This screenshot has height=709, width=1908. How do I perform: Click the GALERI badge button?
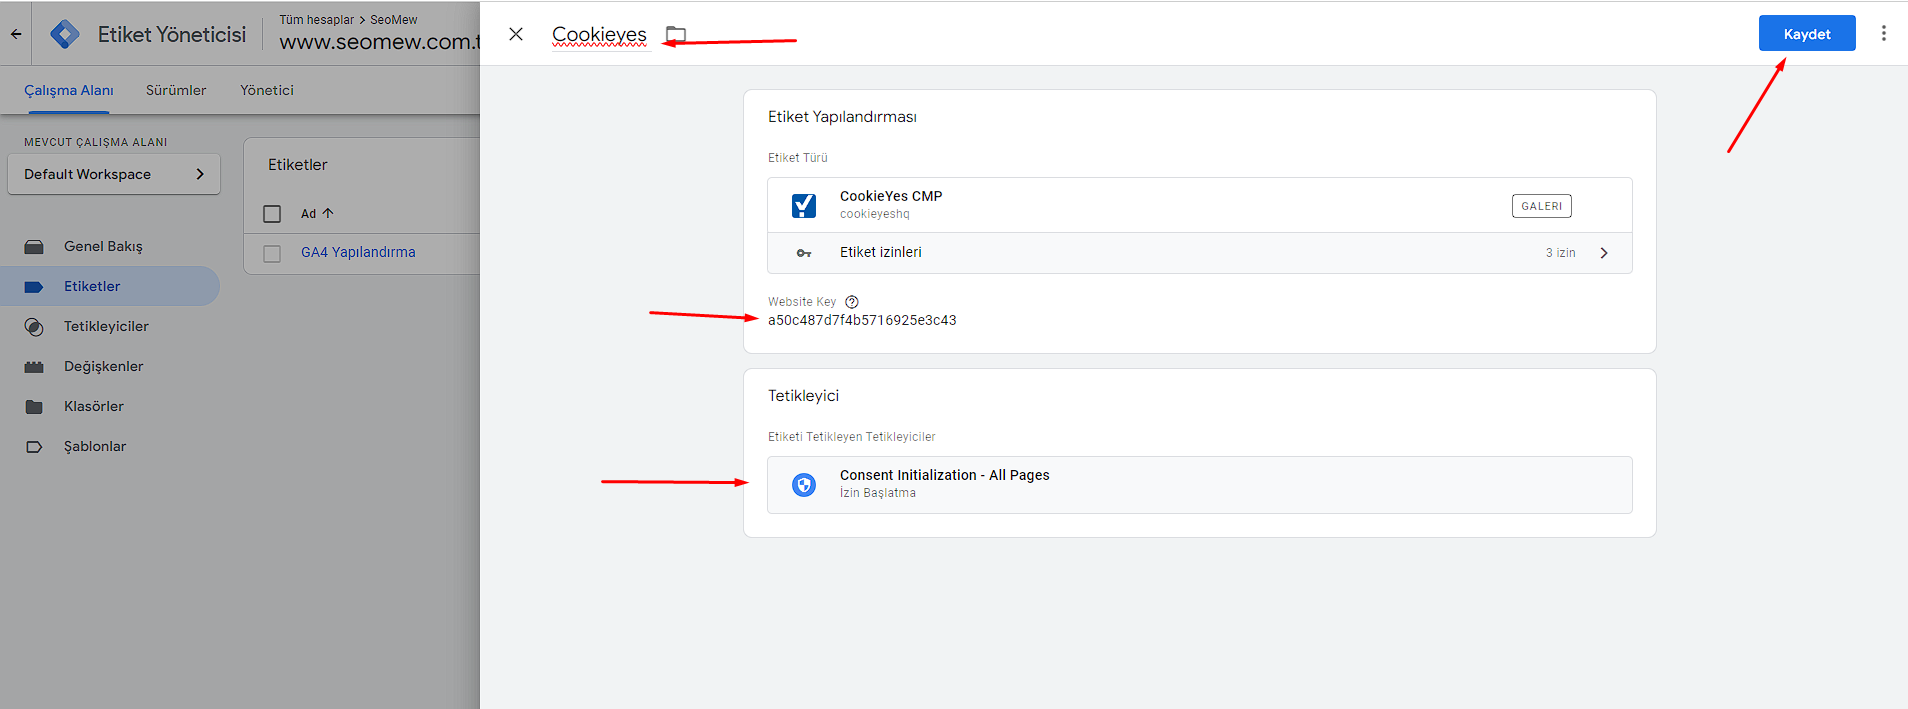click(1541, 206)
